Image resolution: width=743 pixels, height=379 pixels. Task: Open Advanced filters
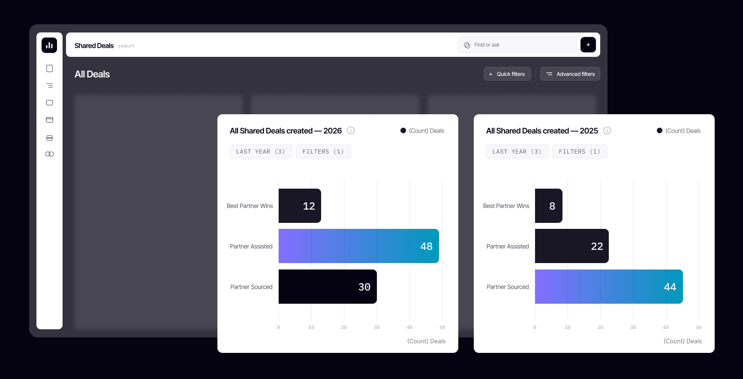point(570,74)
